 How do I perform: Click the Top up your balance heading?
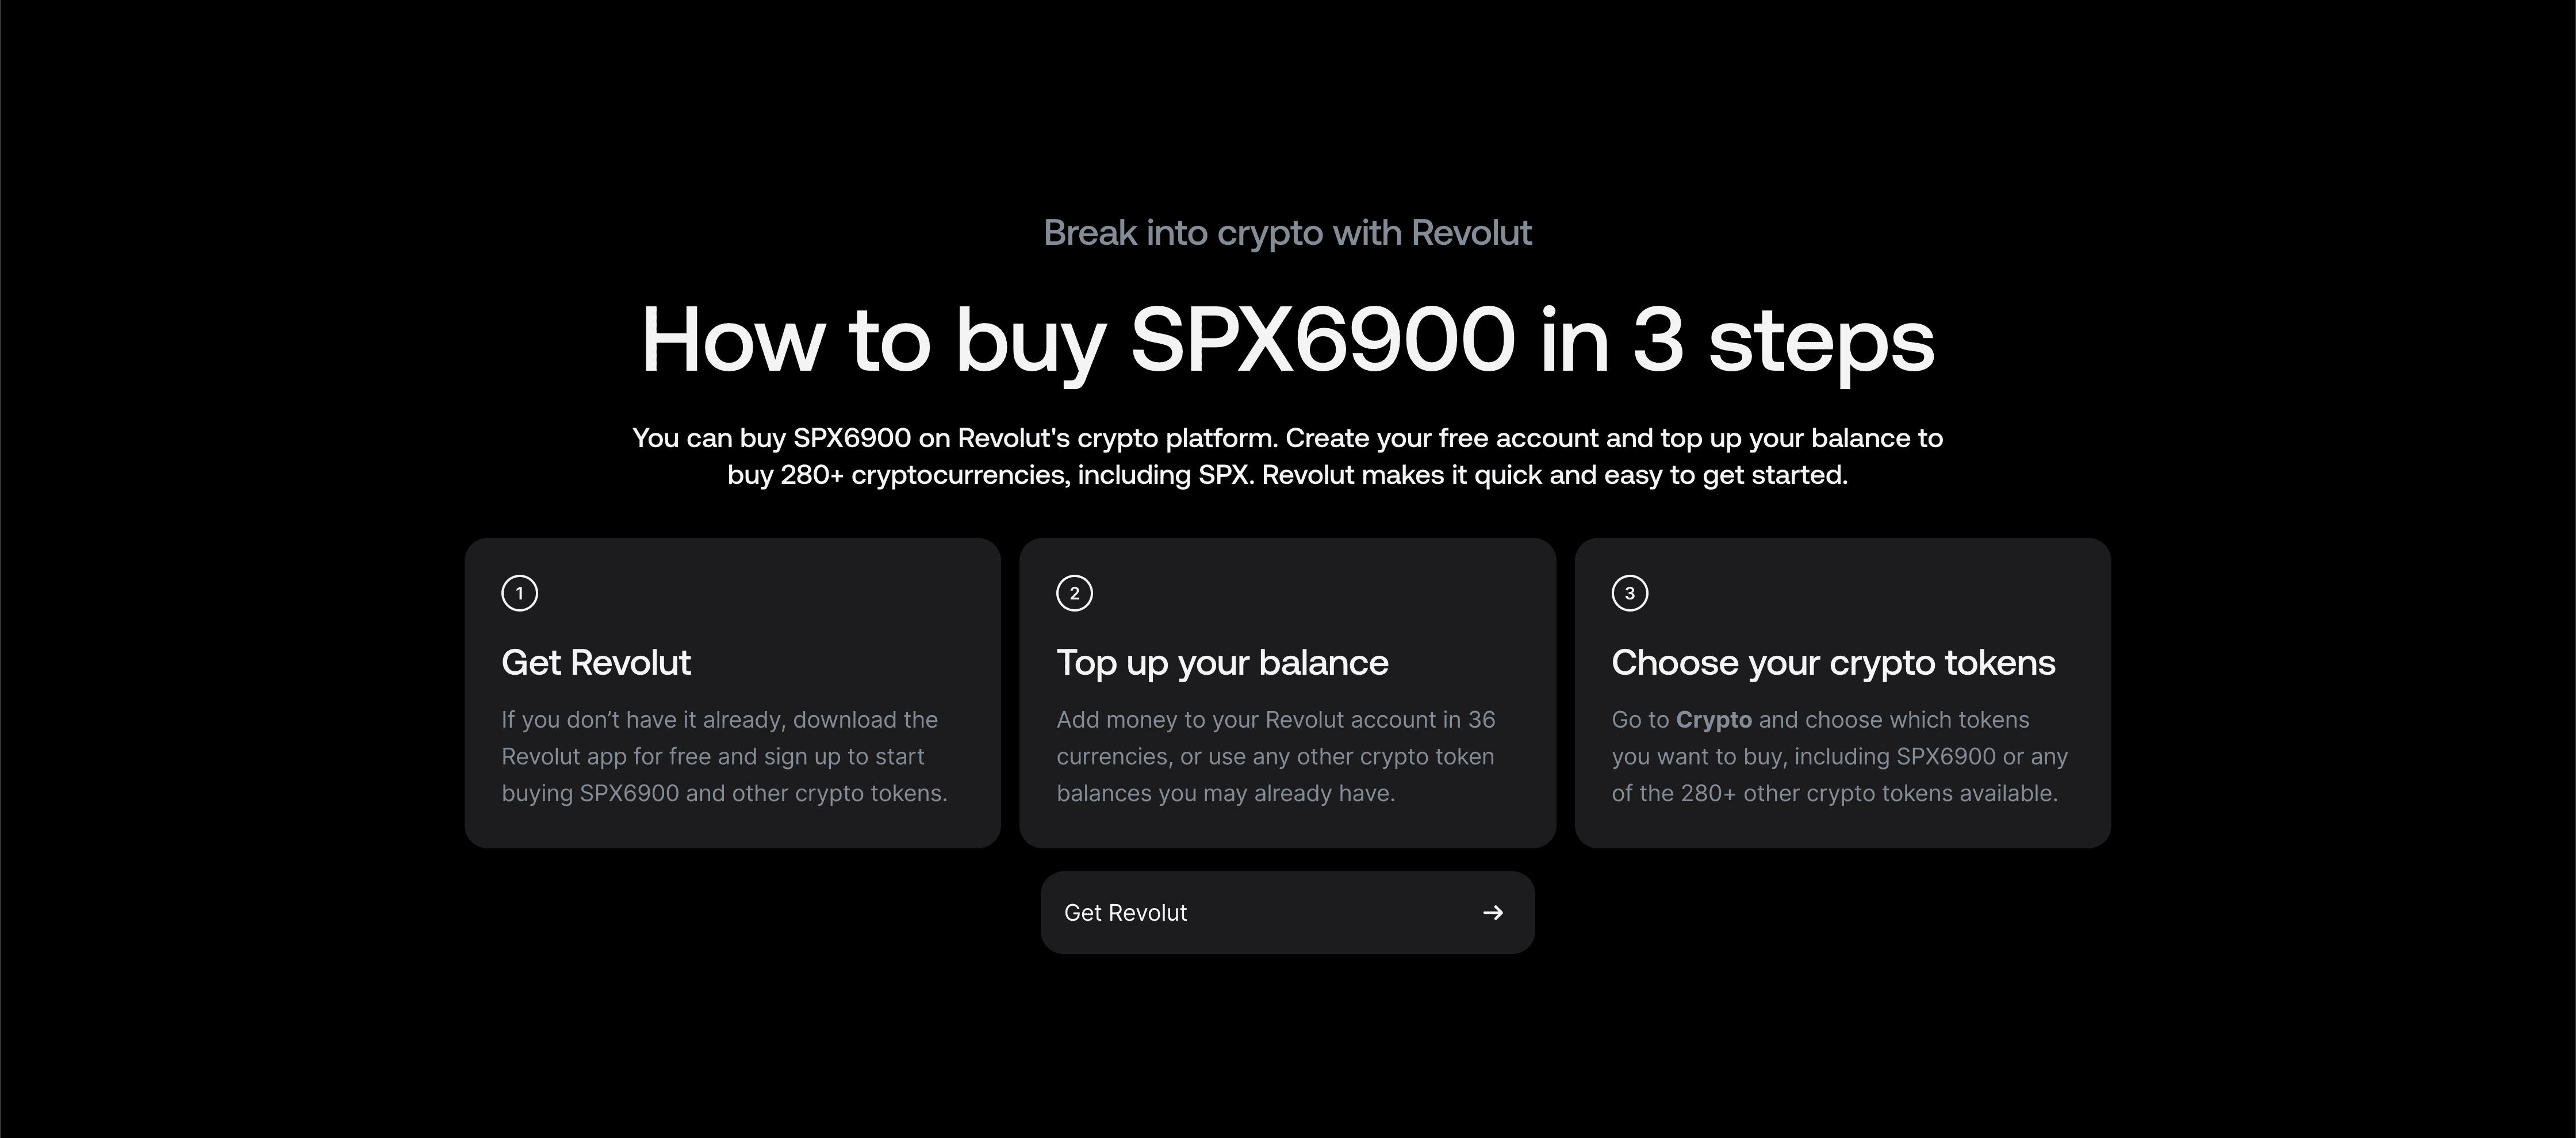(x=1222, y=662)
